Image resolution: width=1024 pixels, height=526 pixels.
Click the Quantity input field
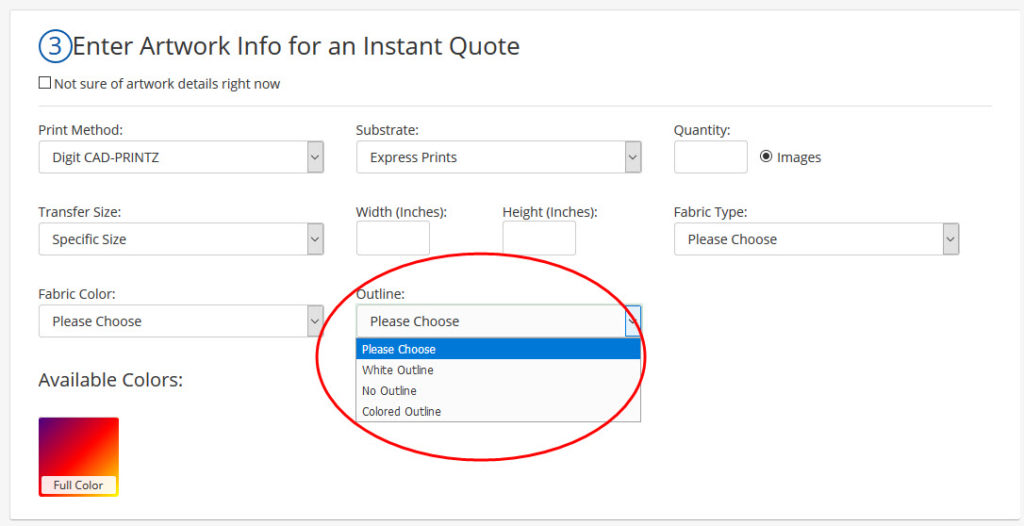(x=710, y=157)
